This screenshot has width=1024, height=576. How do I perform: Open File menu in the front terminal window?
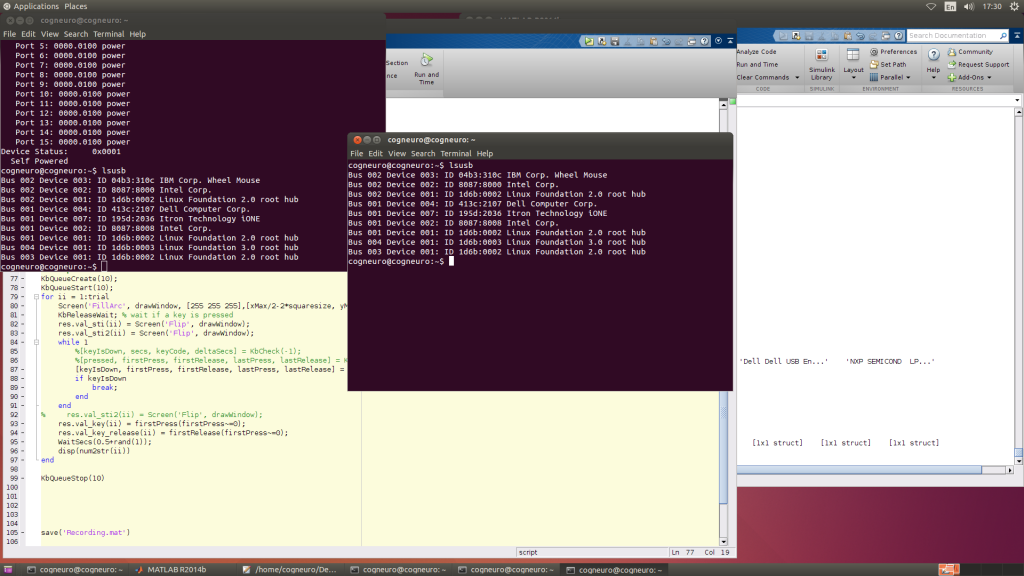coord(357,153)
